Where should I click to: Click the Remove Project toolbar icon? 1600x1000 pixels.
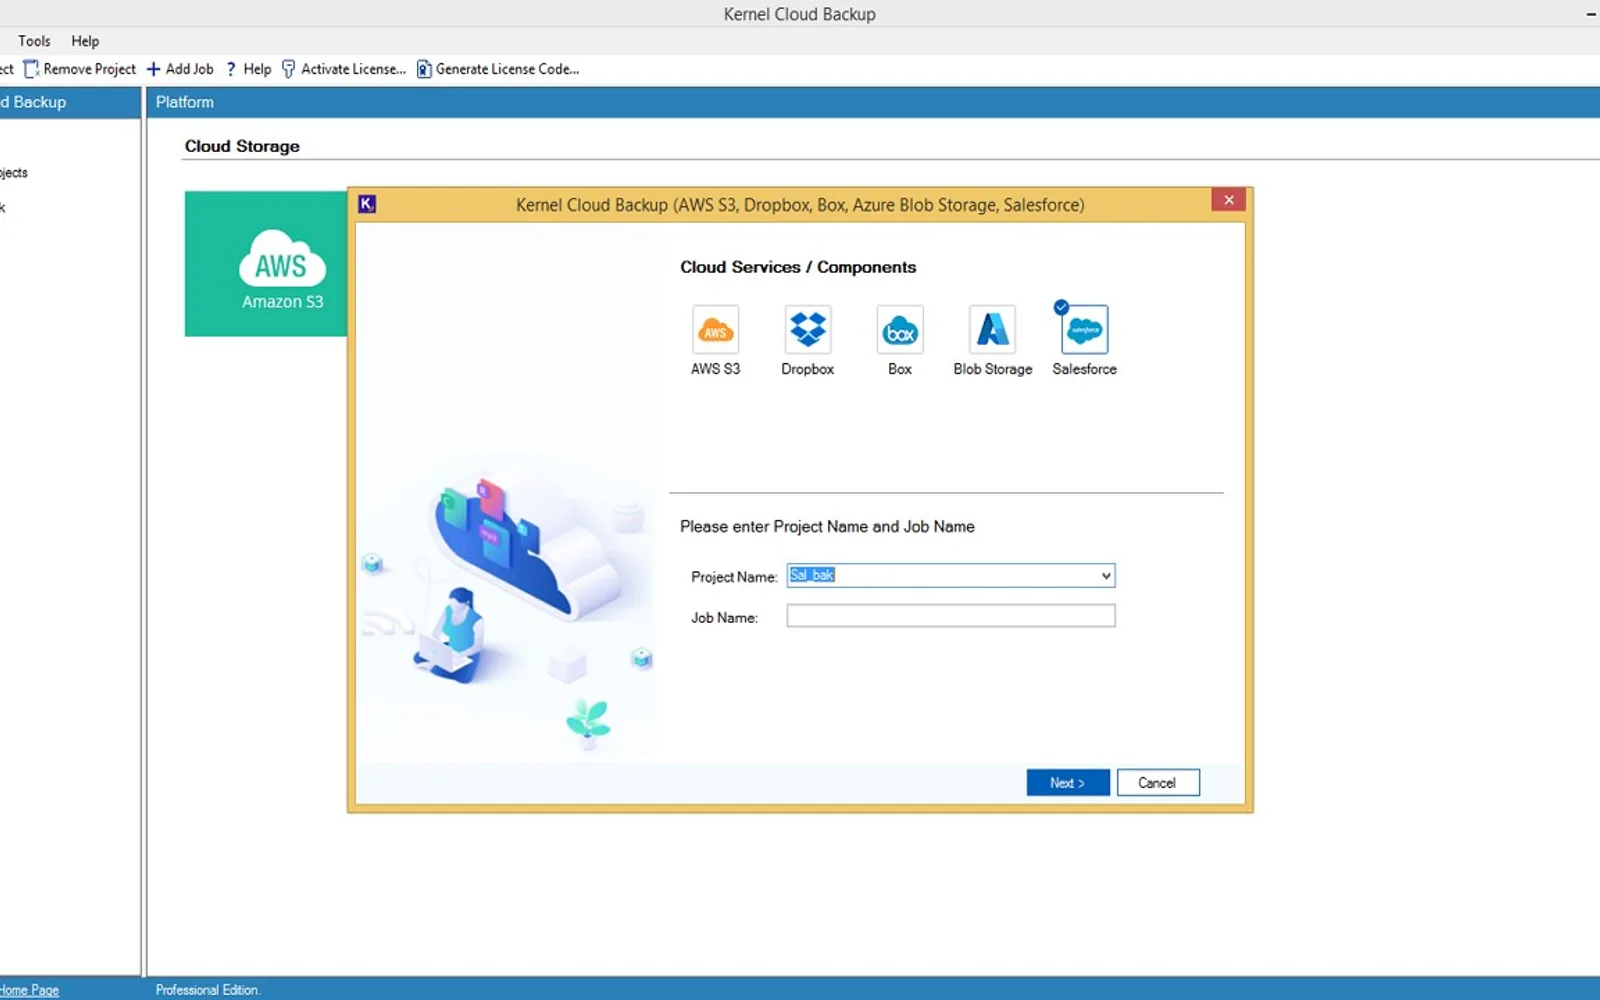[x=31, y=69]
